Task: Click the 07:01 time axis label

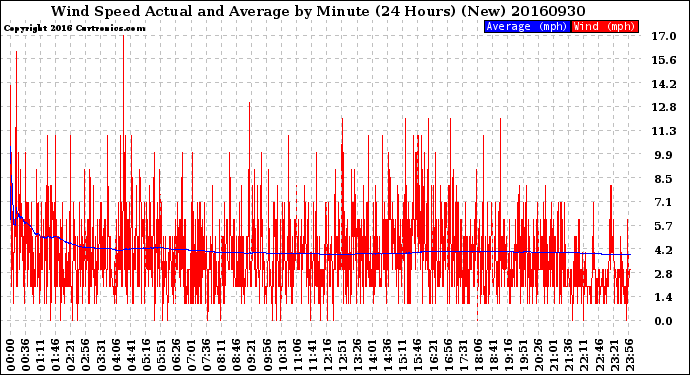Action: tap(191, 355)
